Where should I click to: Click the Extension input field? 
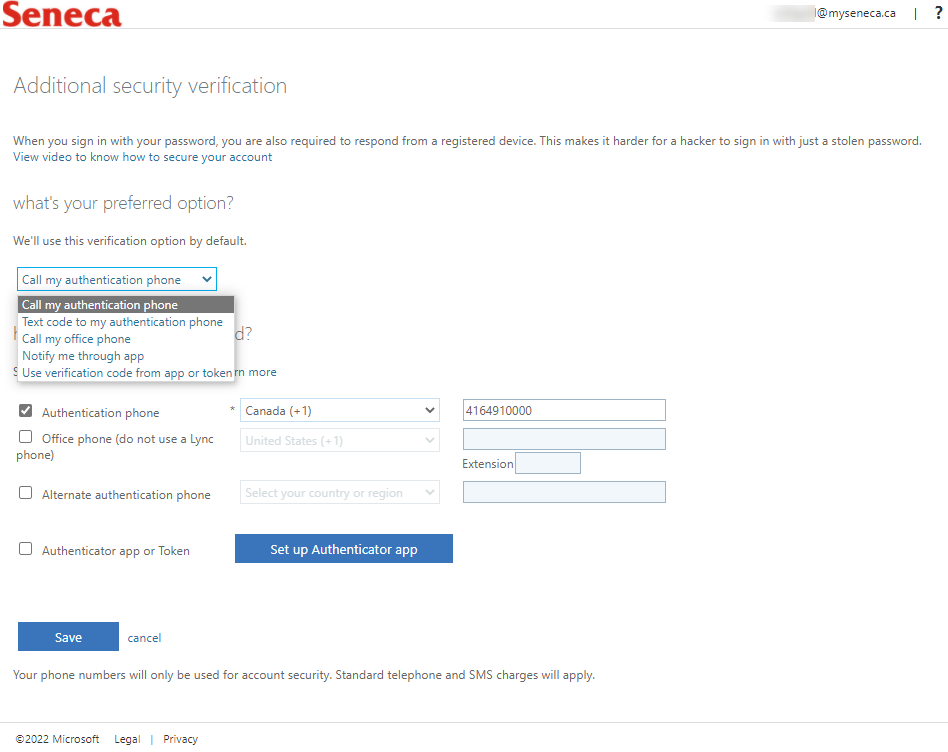548,464
